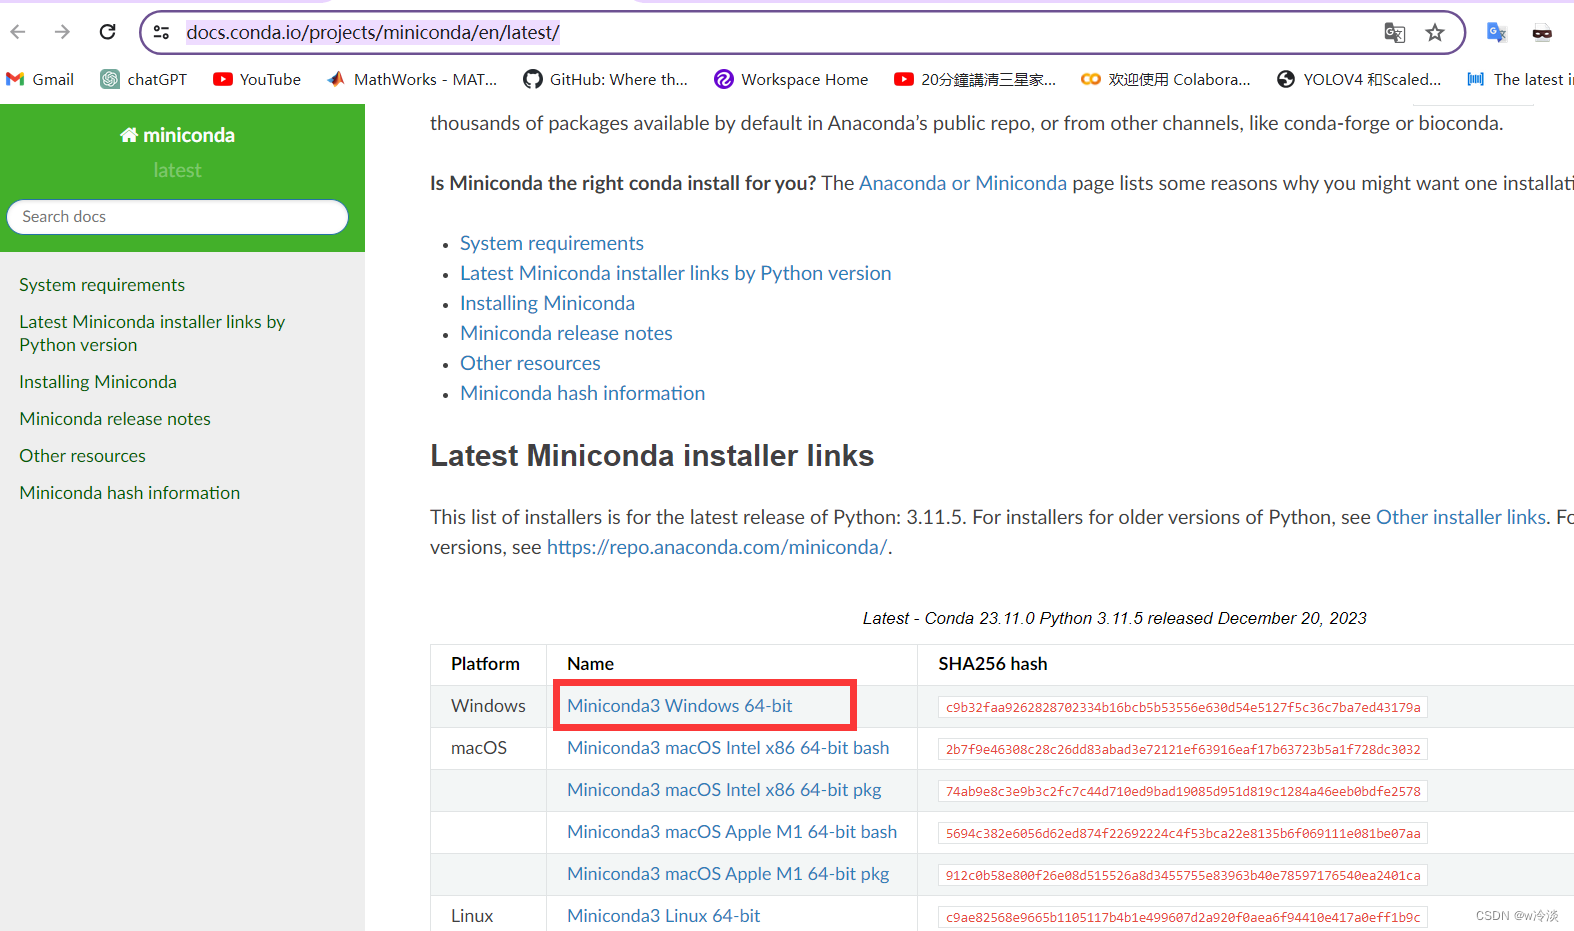Download Miniconda3 macOS Apple M1 64-bit pkg
The width and height of the screenshot is (1574, 931).
tap(728, 874)
